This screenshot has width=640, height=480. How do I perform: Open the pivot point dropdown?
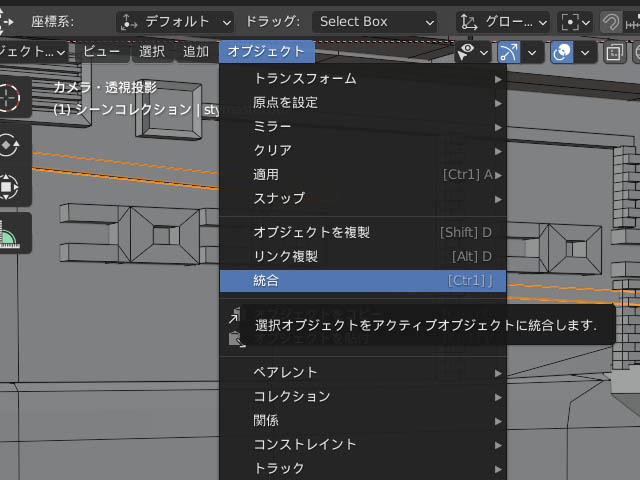[576, 22]
